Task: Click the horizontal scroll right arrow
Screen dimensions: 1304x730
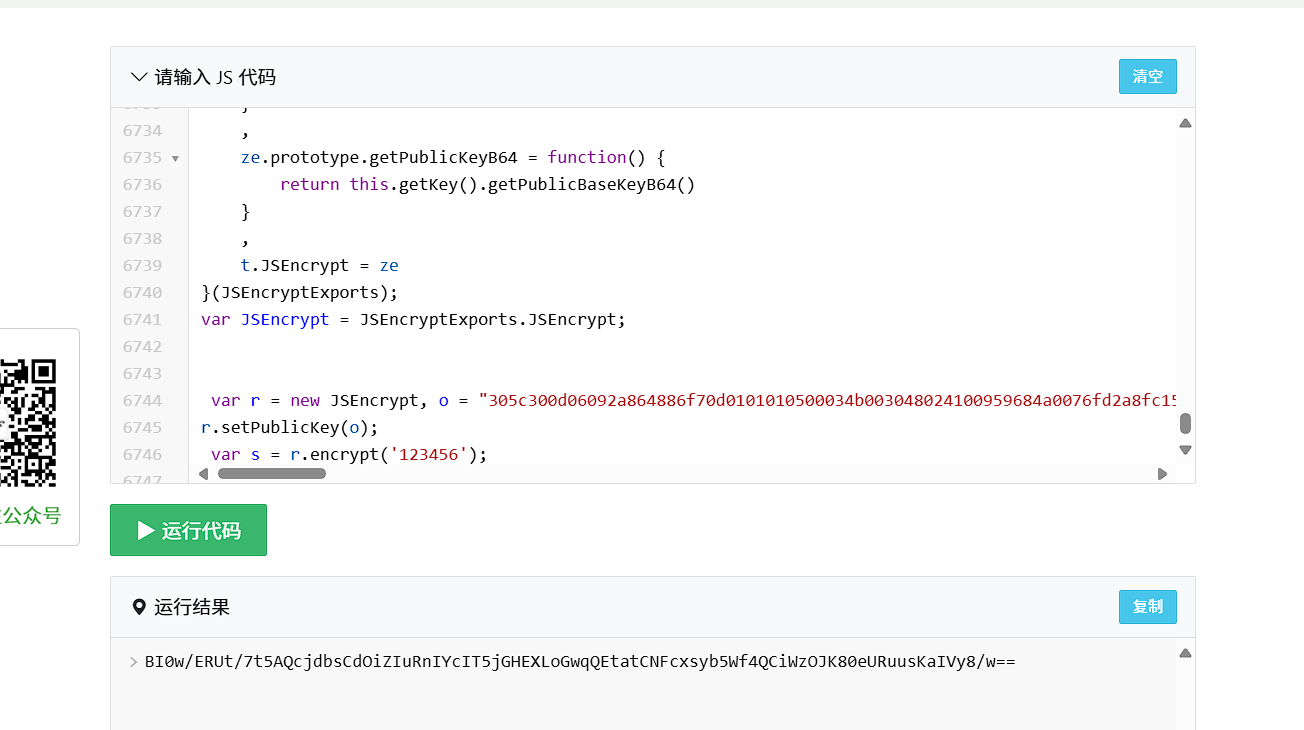Action: pyautogui.click(x=1162, y=474)
